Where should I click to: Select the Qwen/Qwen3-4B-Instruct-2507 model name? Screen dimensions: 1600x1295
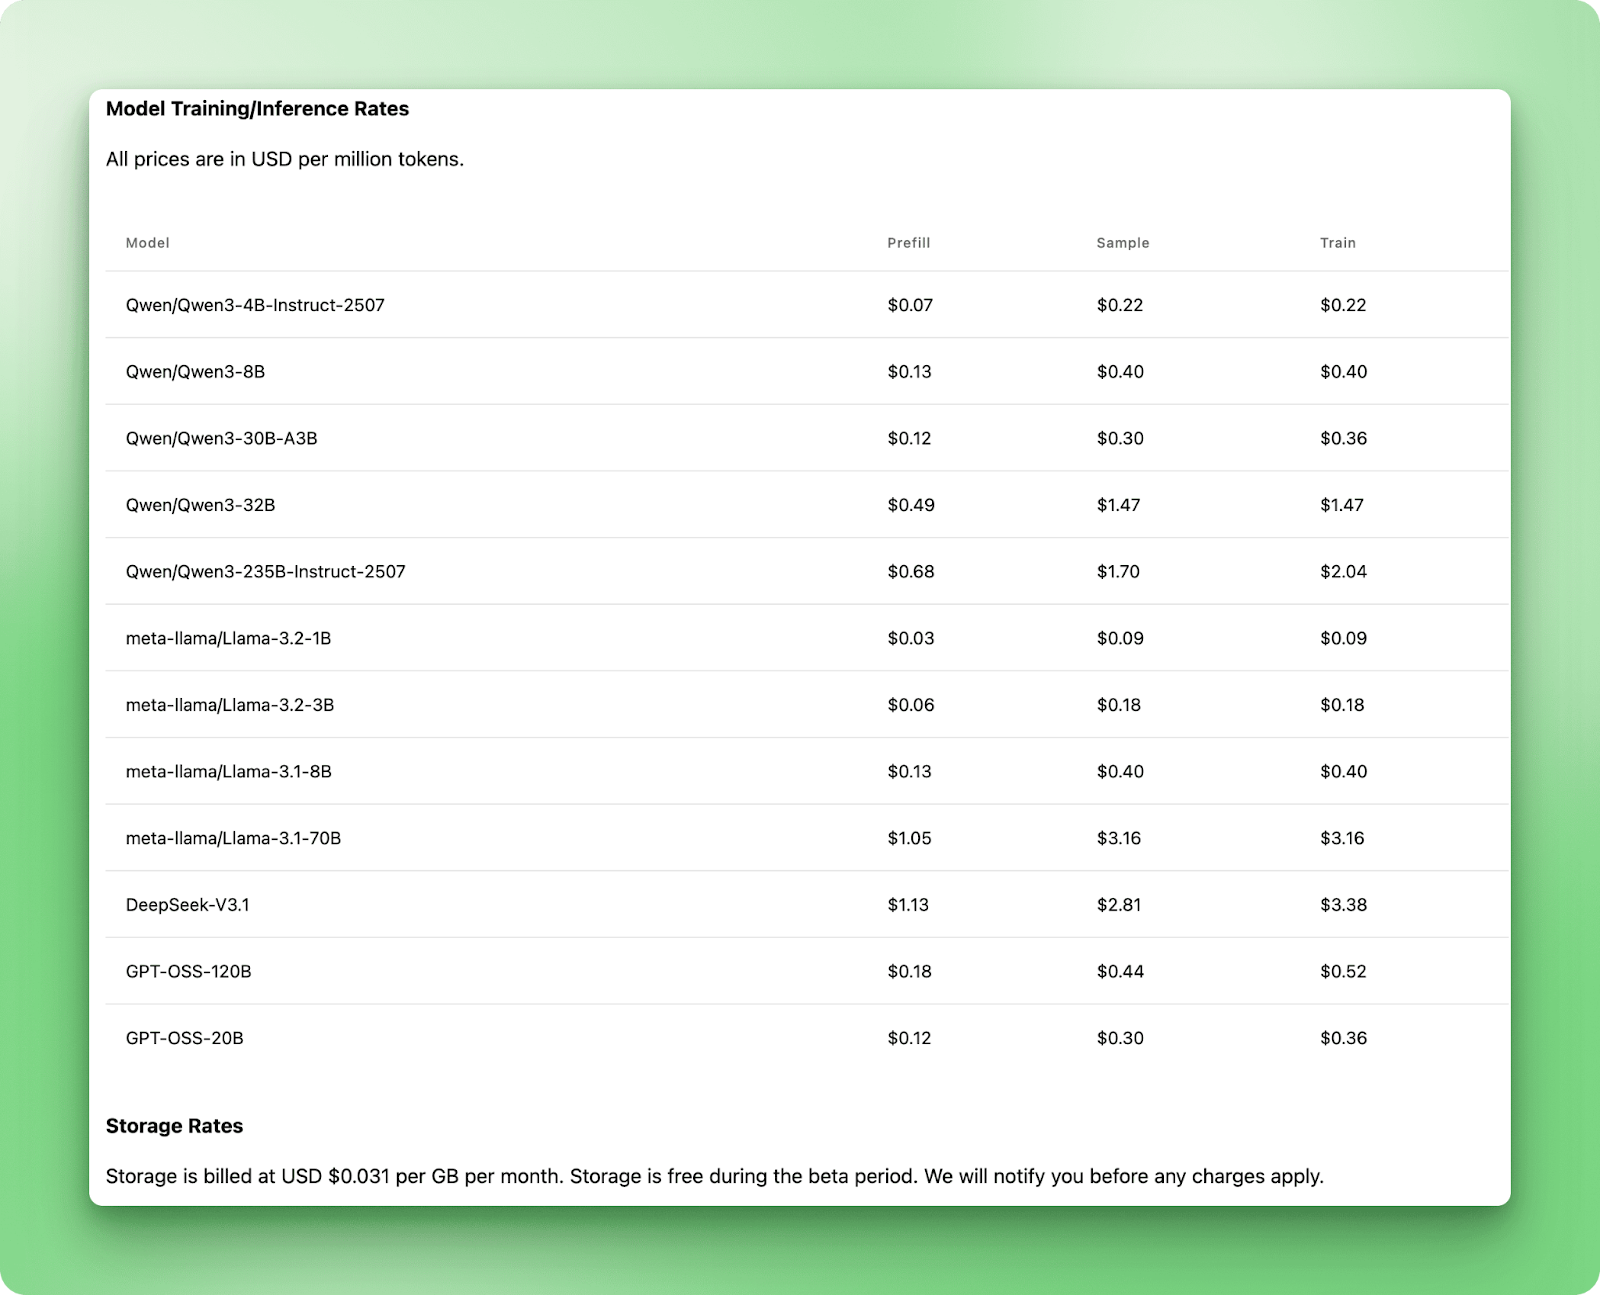click(255, 305)
